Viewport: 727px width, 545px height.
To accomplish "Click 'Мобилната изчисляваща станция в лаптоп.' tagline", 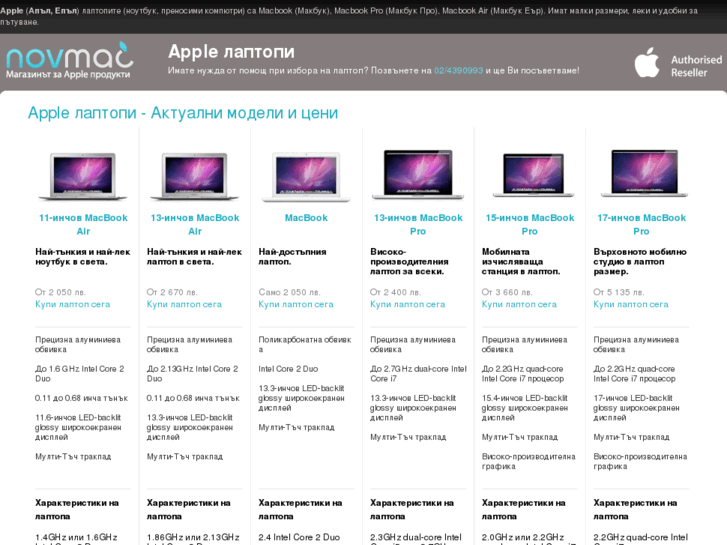I will 521,262.
